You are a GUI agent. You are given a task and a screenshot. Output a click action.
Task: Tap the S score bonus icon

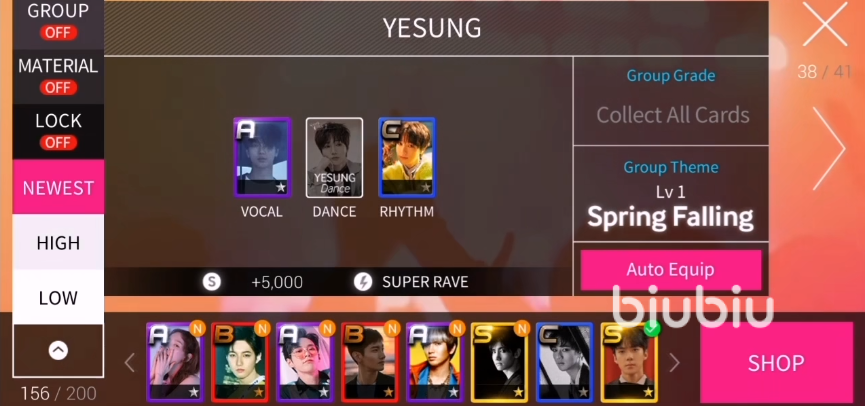[x=211, y=282]
